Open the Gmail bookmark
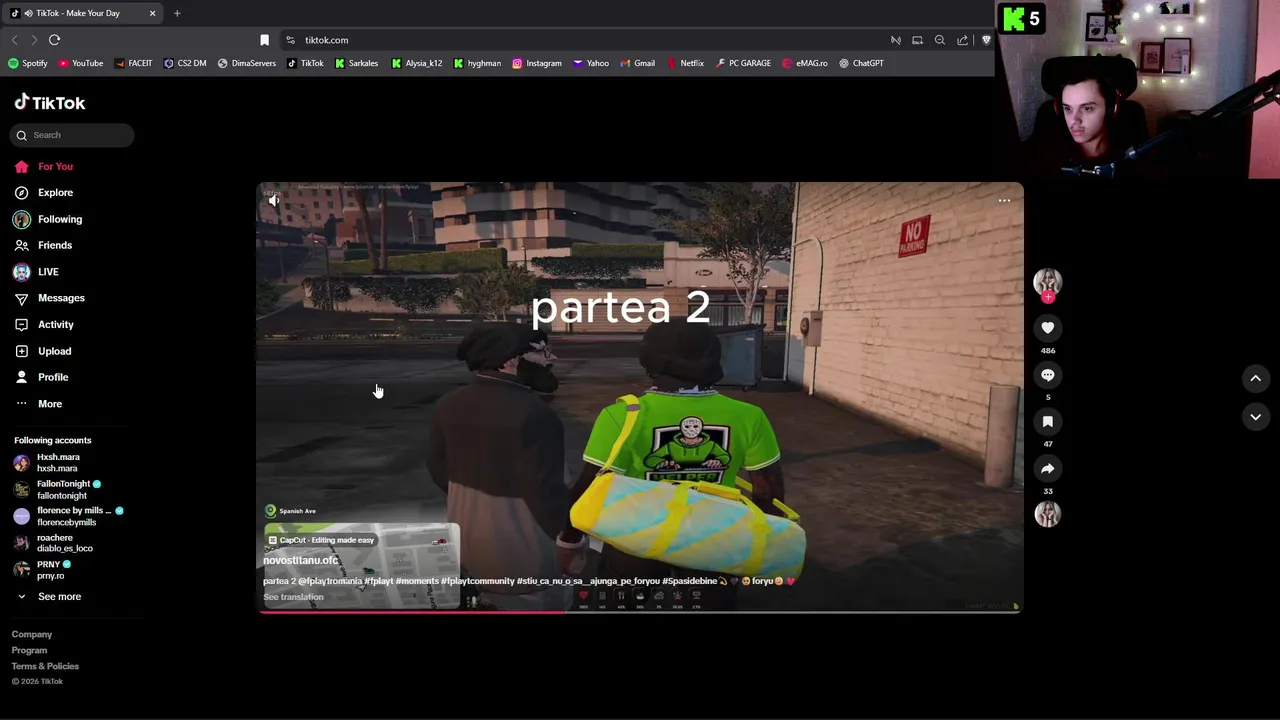Viewport: 1280px width, 720px height. tap(637, 63)
